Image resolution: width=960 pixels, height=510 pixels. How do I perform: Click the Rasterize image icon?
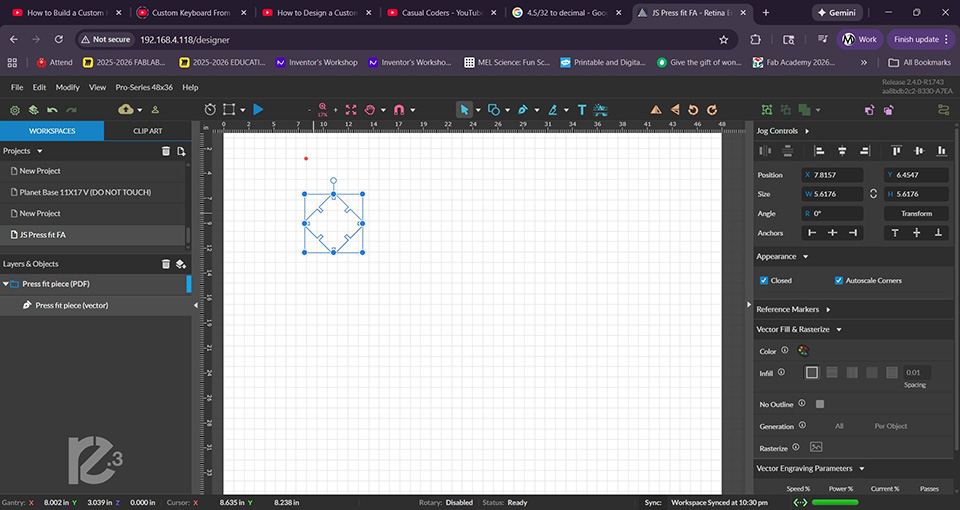[816, 447]
